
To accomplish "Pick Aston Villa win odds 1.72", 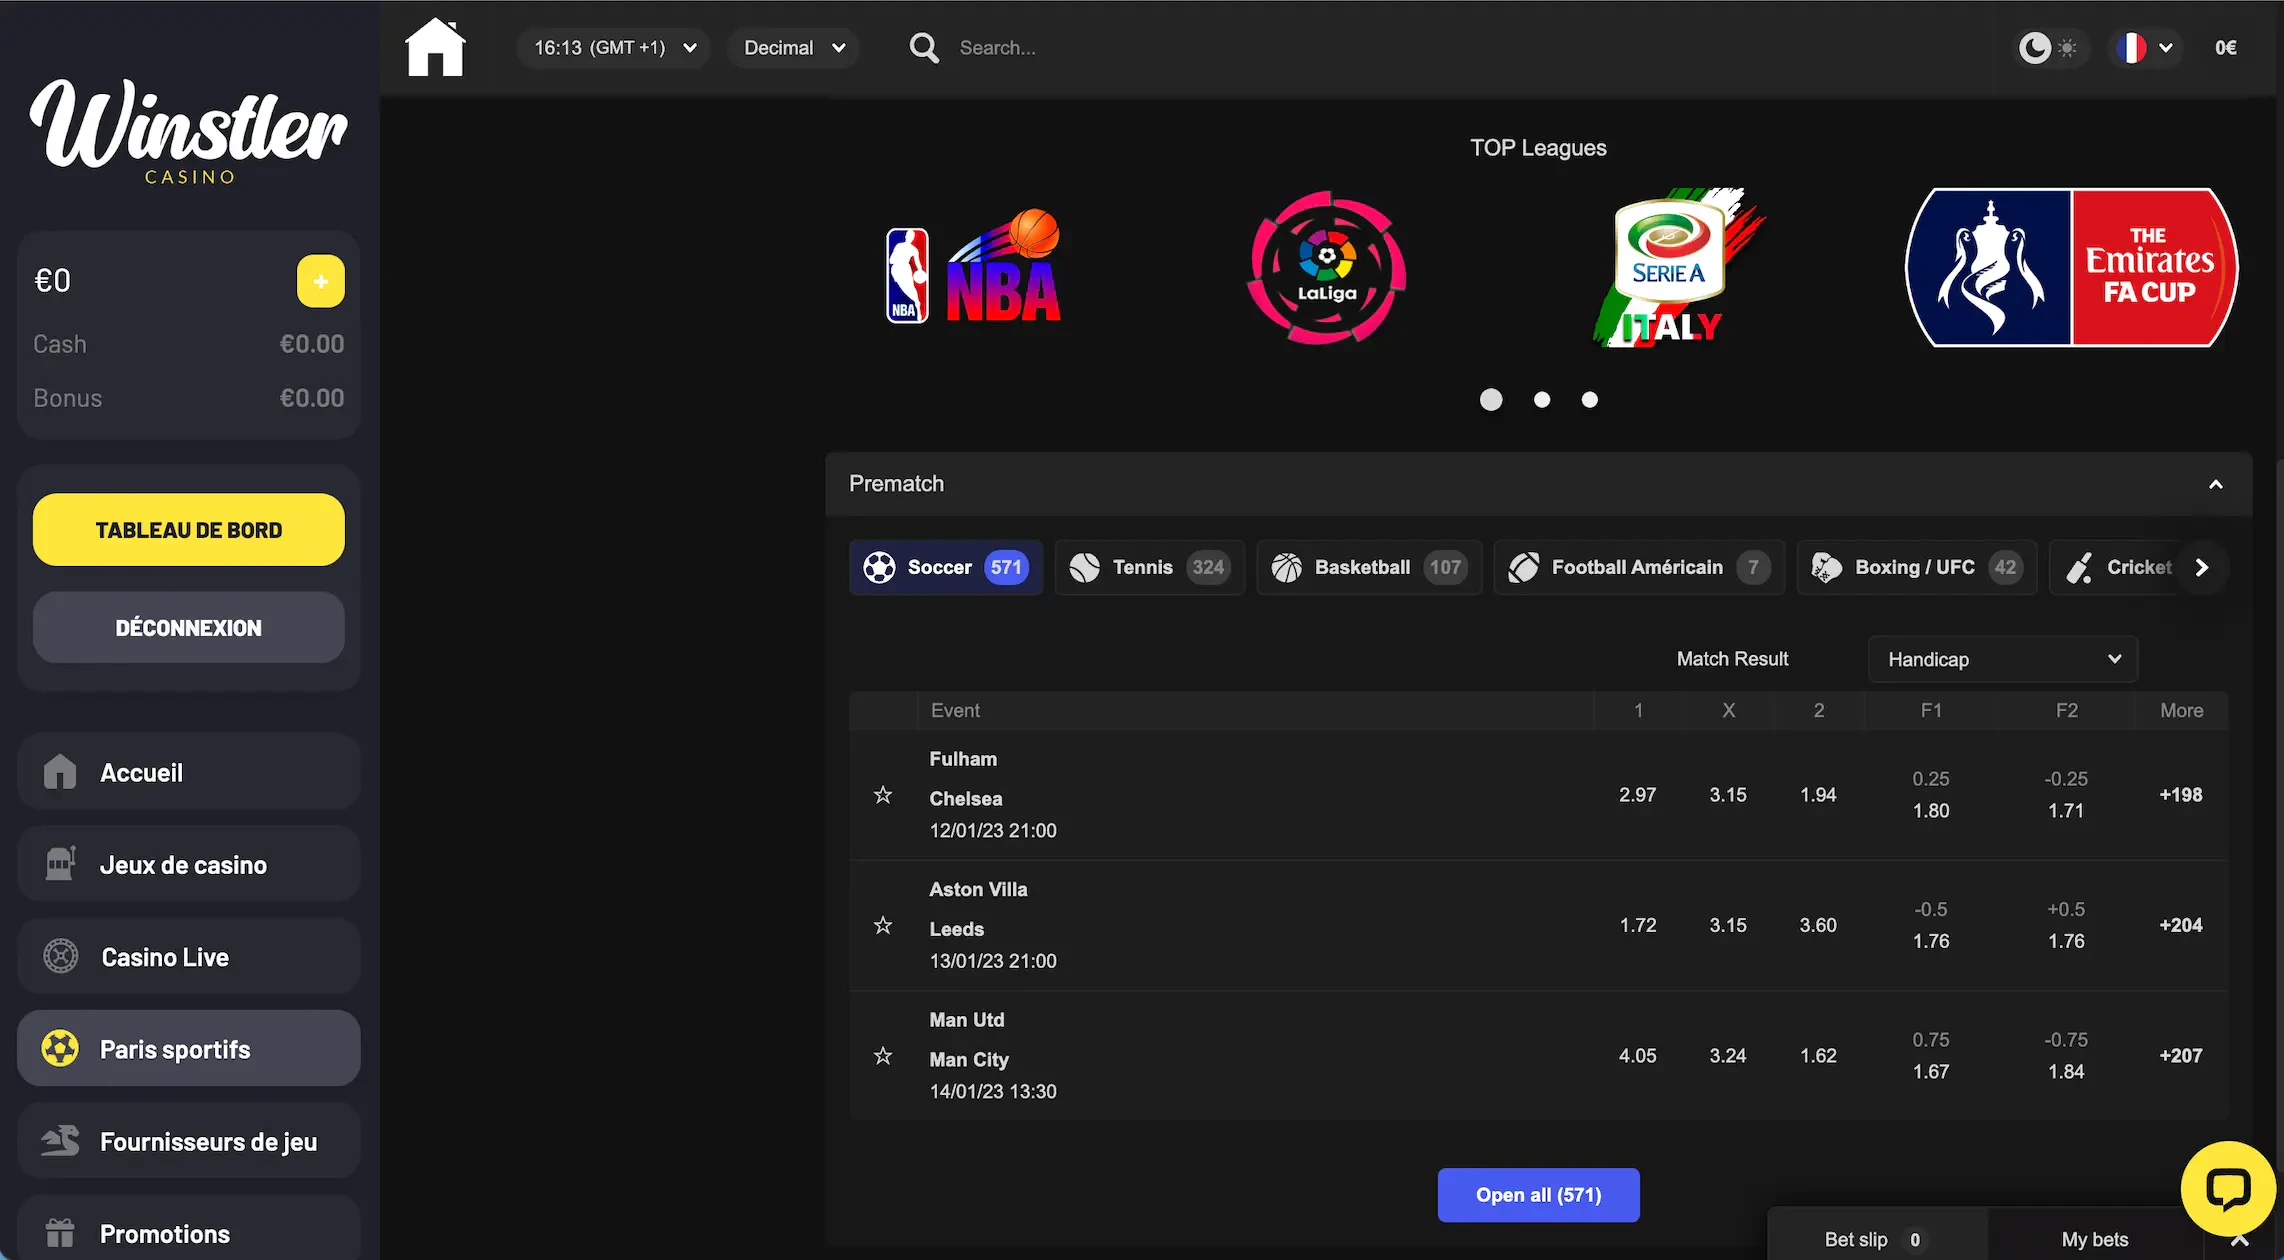I will point(1638,926).
